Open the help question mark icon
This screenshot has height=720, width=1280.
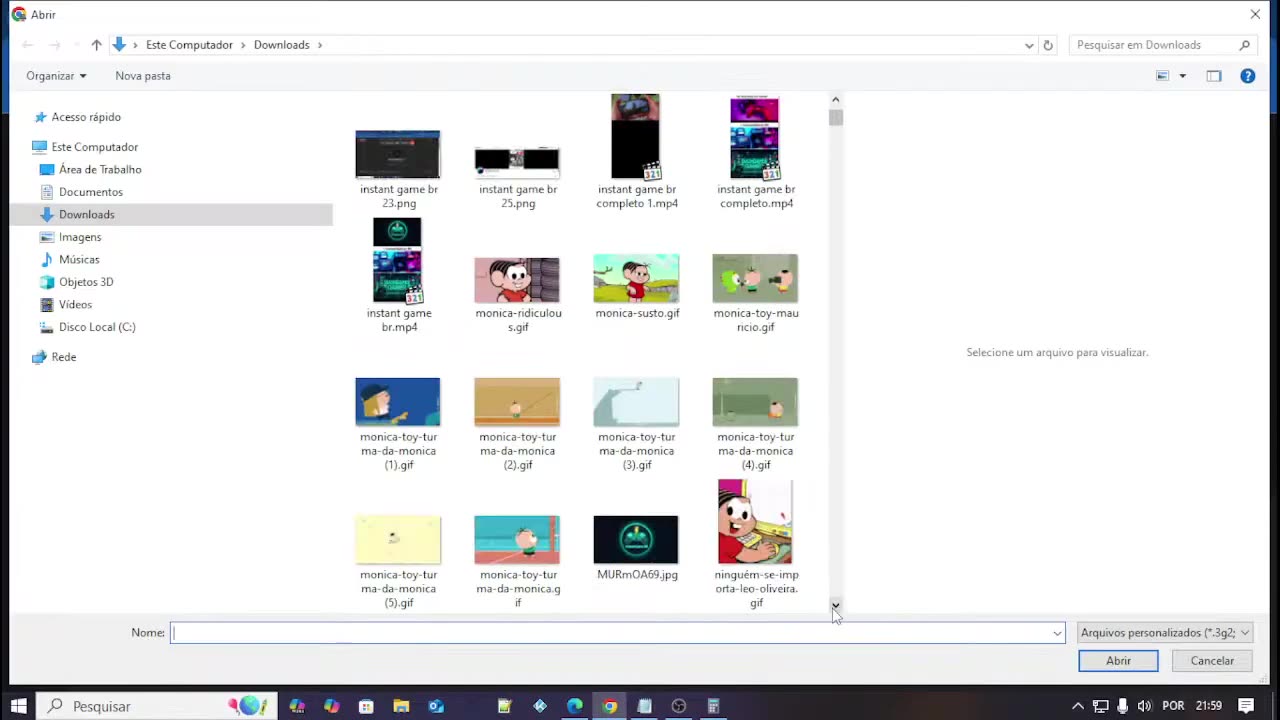tap(1248, 76)
